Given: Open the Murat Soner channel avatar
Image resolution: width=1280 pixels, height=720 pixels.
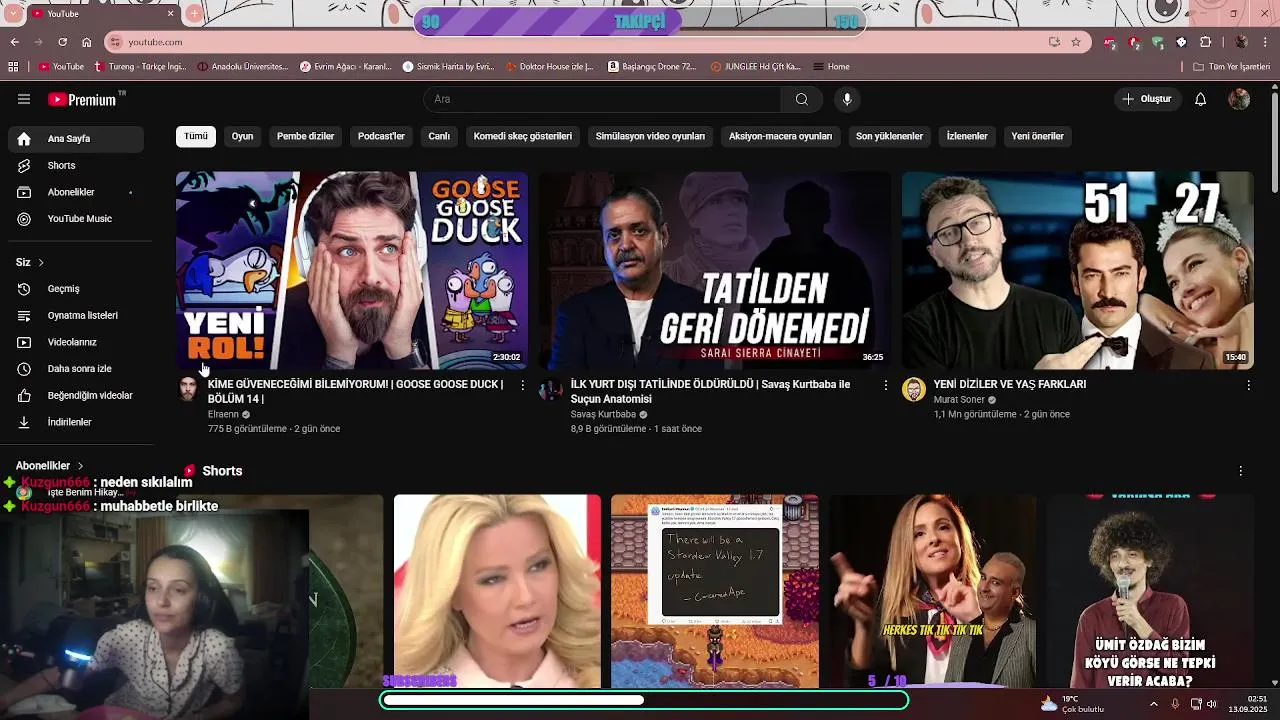Looking at the screenshot, I should (914, 389).
